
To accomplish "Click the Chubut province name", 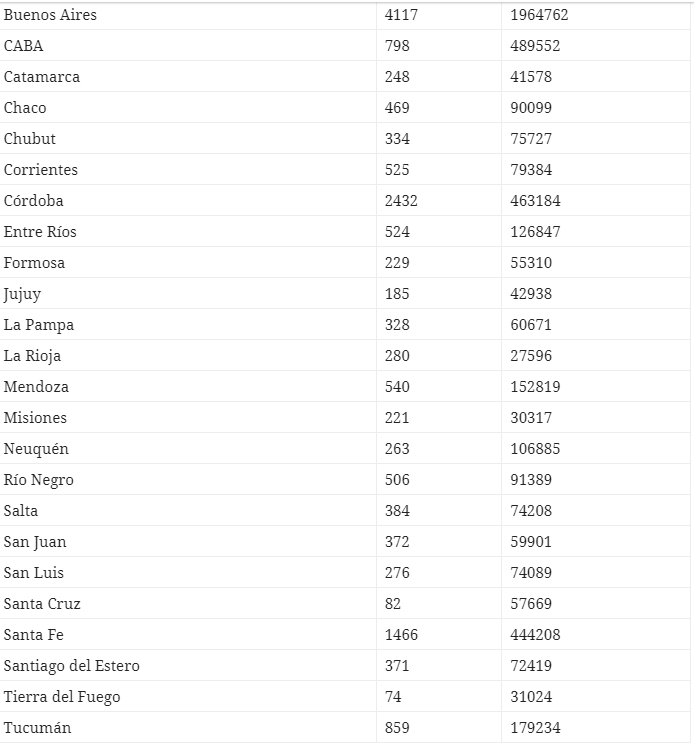I will pyautogui.click(x=30, y=139).
